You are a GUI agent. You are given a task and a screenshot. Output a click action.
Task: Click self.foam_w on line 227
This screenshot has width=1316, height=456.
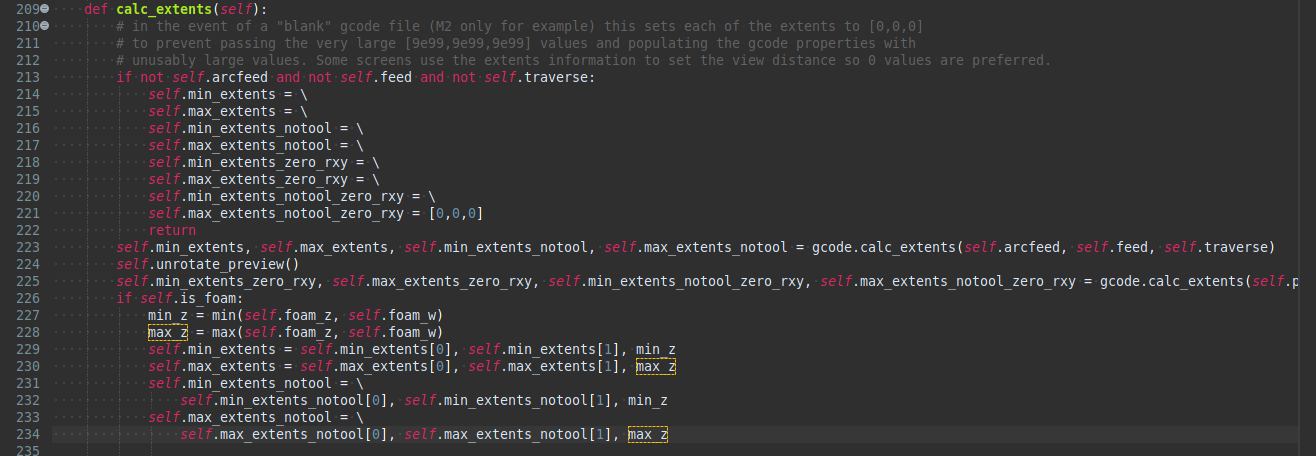coord(396,315)
